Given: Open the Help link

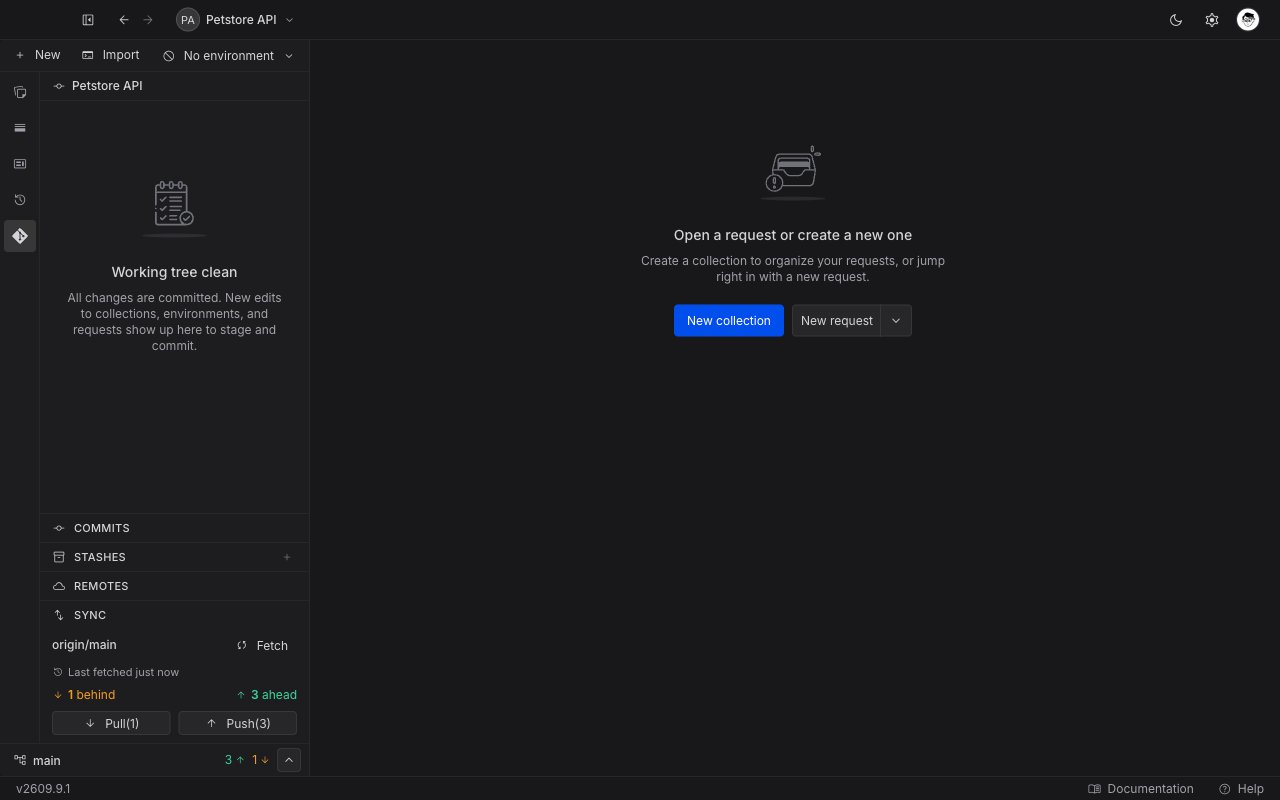Looking at the screenshot, I should 1241,789.
